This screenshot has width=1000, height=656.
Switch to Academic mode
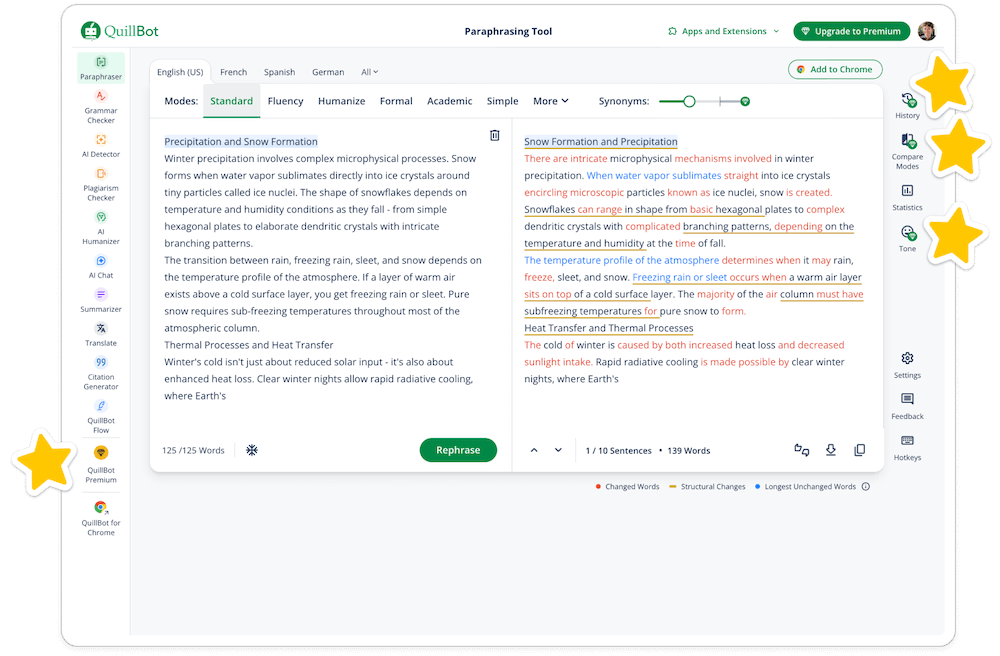450,101
